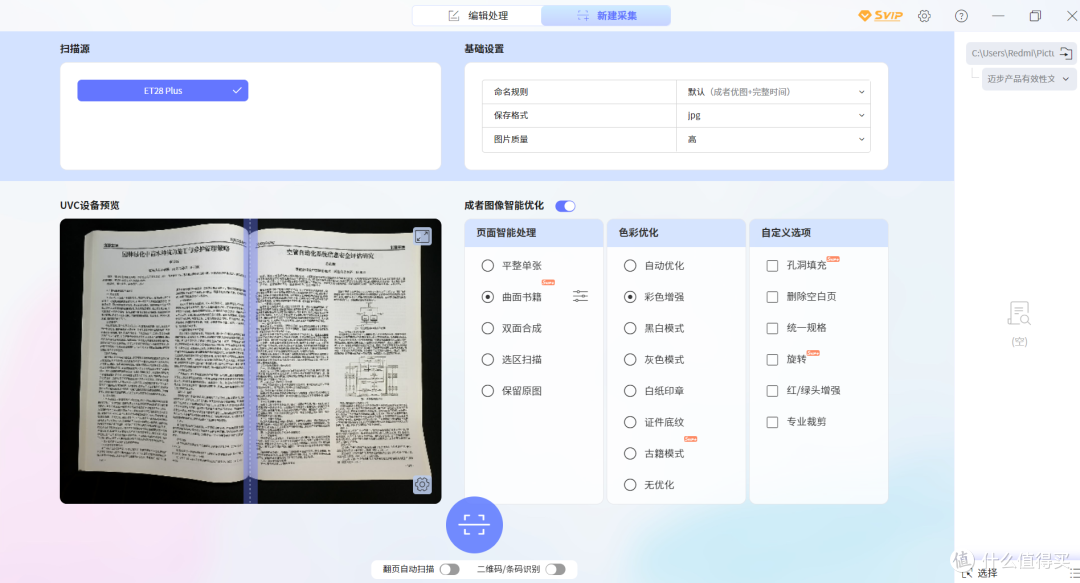
Task: Toggle 成者图像智能优化 switch
Action: (565, 206)
